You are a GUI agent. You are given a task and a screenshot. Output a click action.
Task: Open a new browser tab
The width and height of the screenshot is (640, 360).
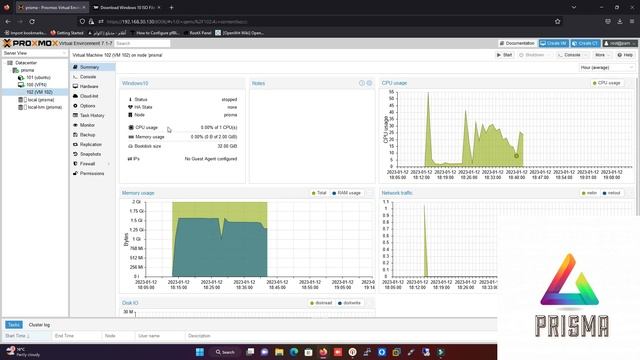pyautogui.click(x=171, y=7)
